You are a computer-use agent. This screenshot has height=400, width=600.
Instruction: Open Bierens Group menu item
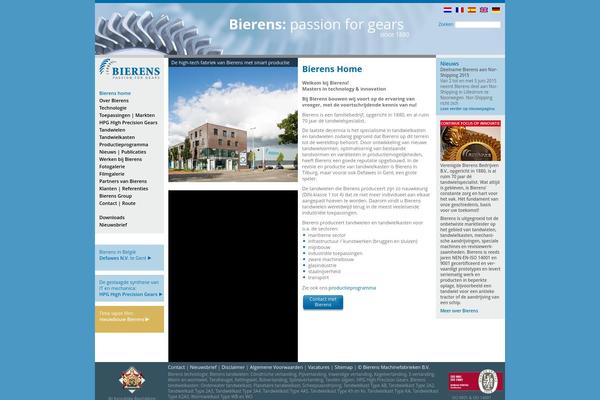pos(115,196)
